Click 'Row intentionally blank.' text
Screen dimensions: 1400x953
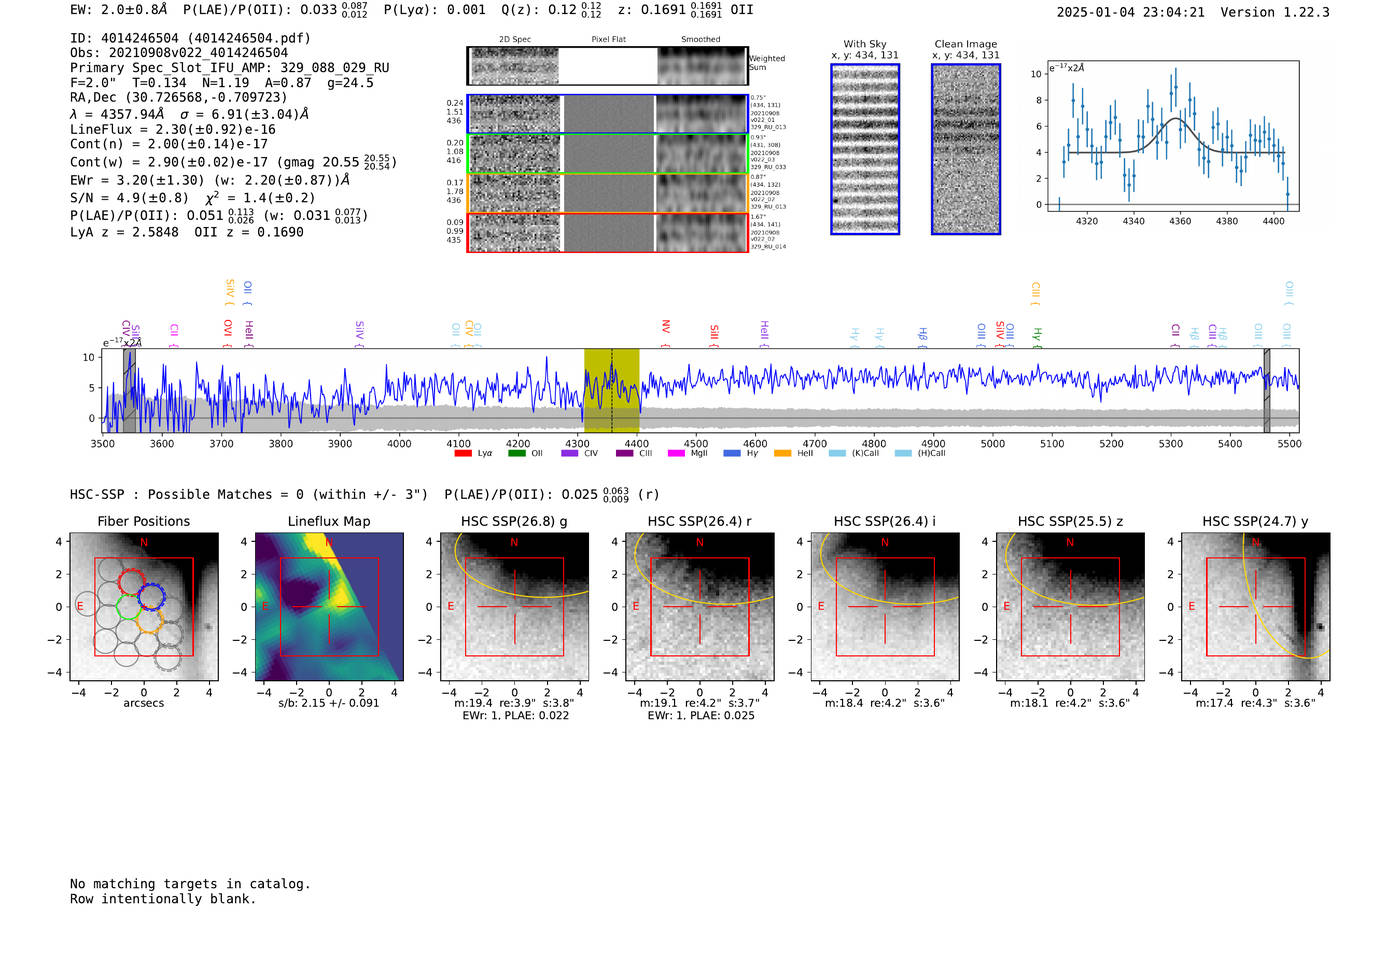pos(163,899)
